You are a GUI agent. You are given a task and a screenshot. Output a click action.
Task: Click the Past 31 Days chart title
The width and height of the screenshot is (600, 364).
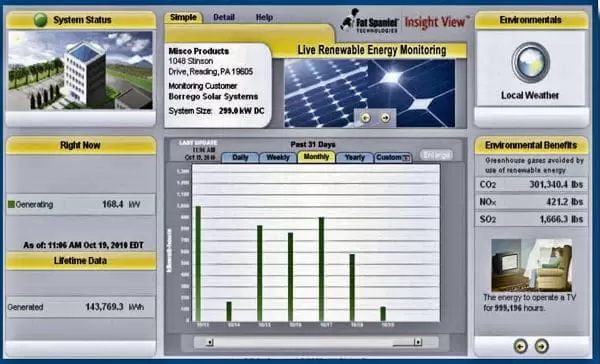(313, 145)
